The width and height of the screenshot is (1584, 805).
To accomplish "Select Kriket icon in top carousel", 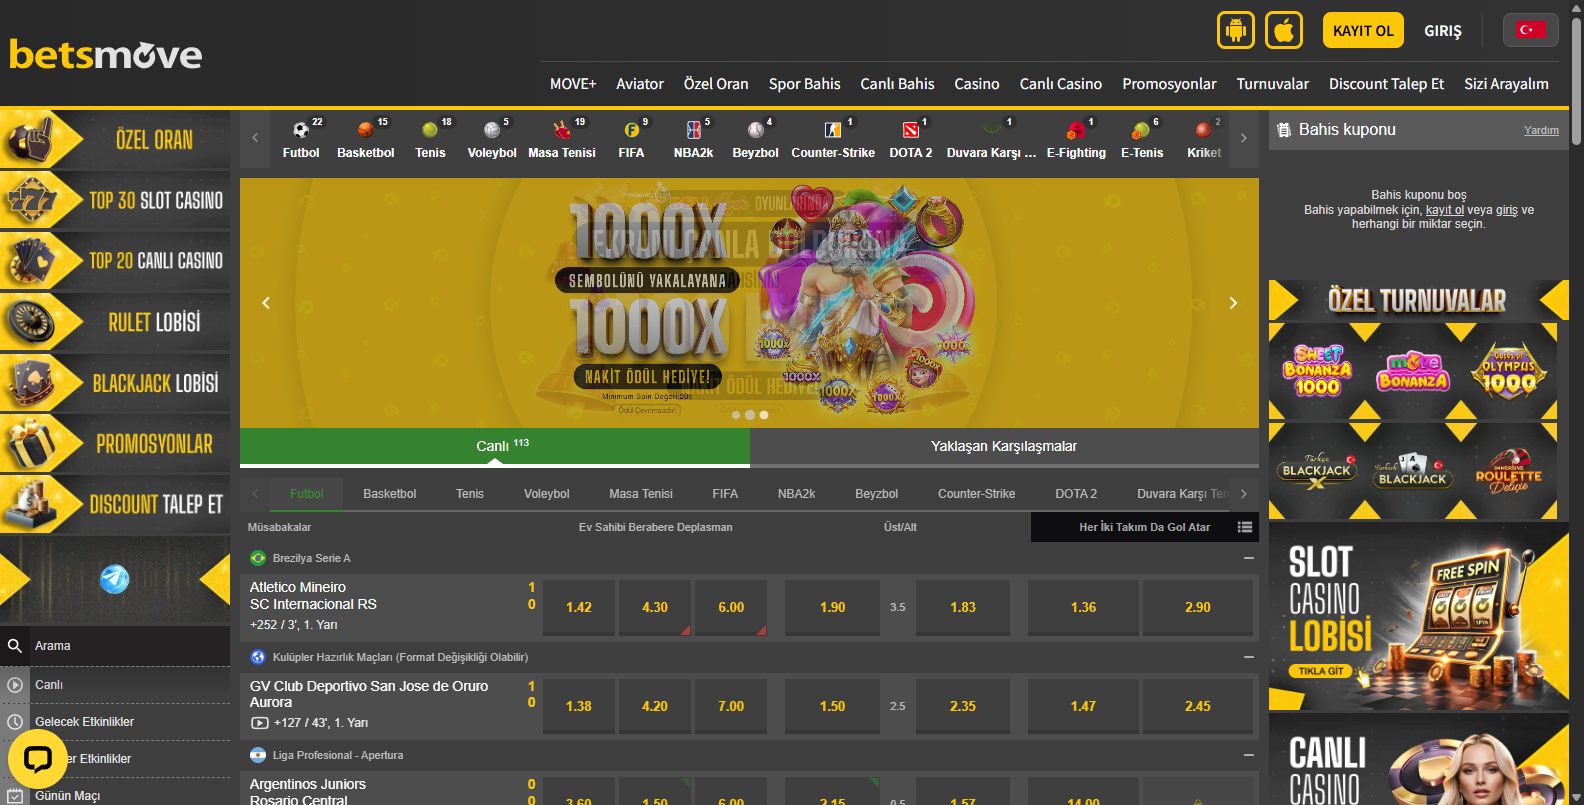I will tap(1204, 139).
